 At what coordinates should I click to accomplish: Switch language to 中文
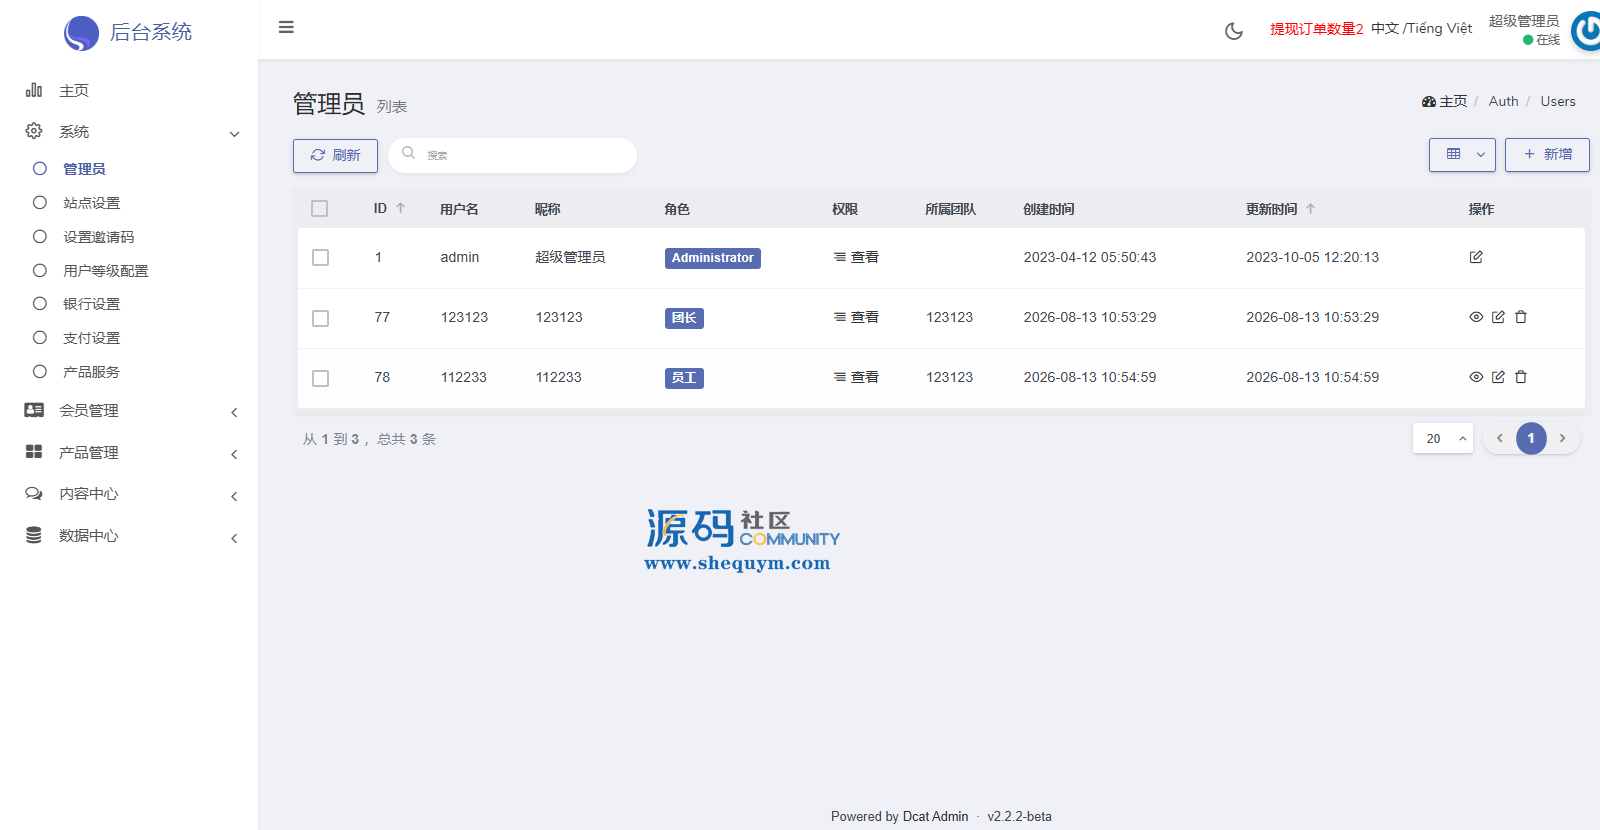pos(1385,28)
